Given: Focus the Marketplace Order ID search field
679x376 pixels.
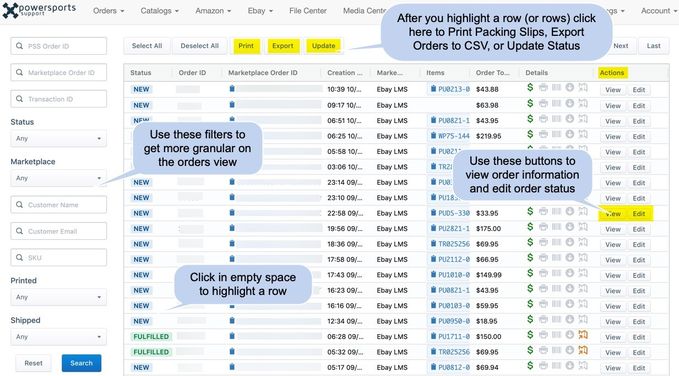Looking at the screenshot, I should coord(58,72).
